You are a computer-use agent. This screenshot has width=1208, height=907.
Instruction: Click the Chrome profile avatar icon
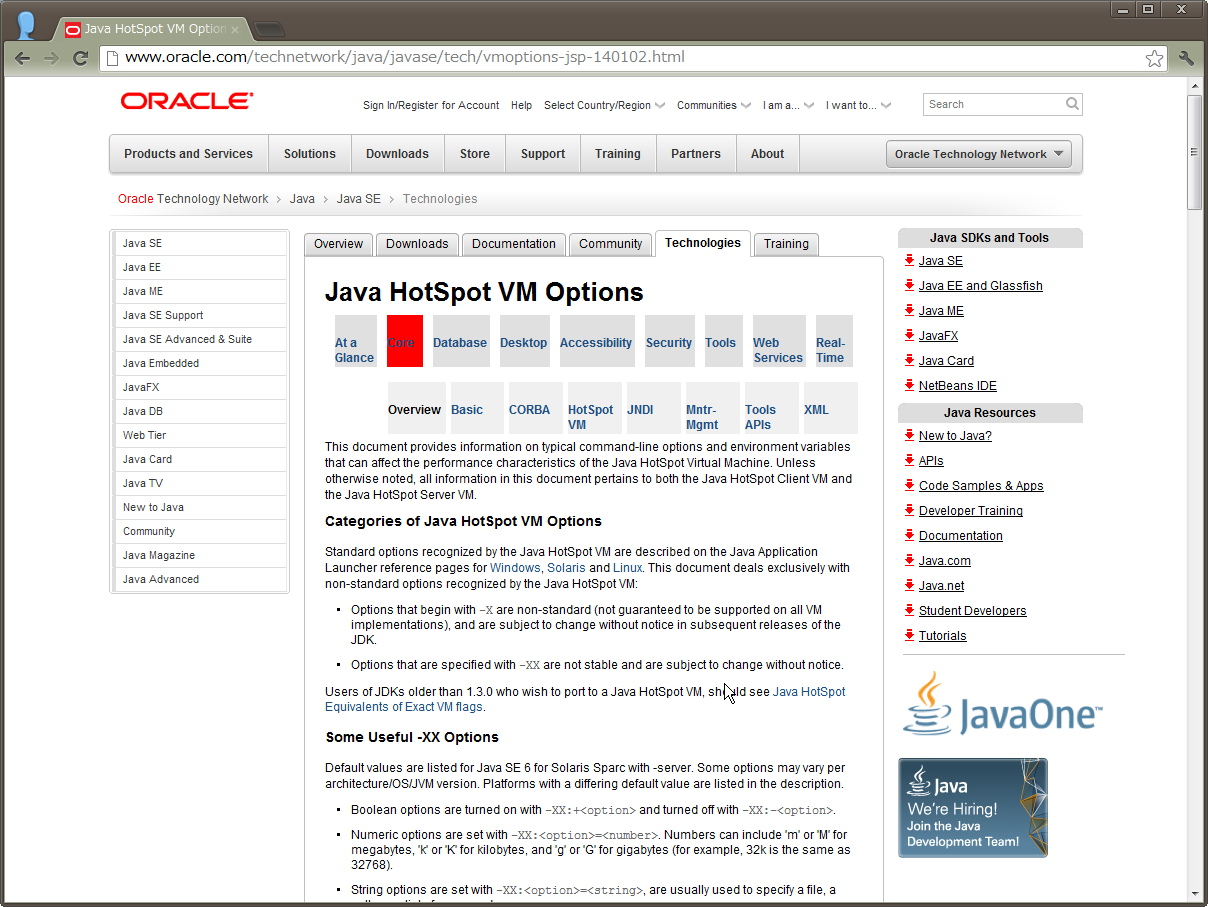(x=27, y=26)
